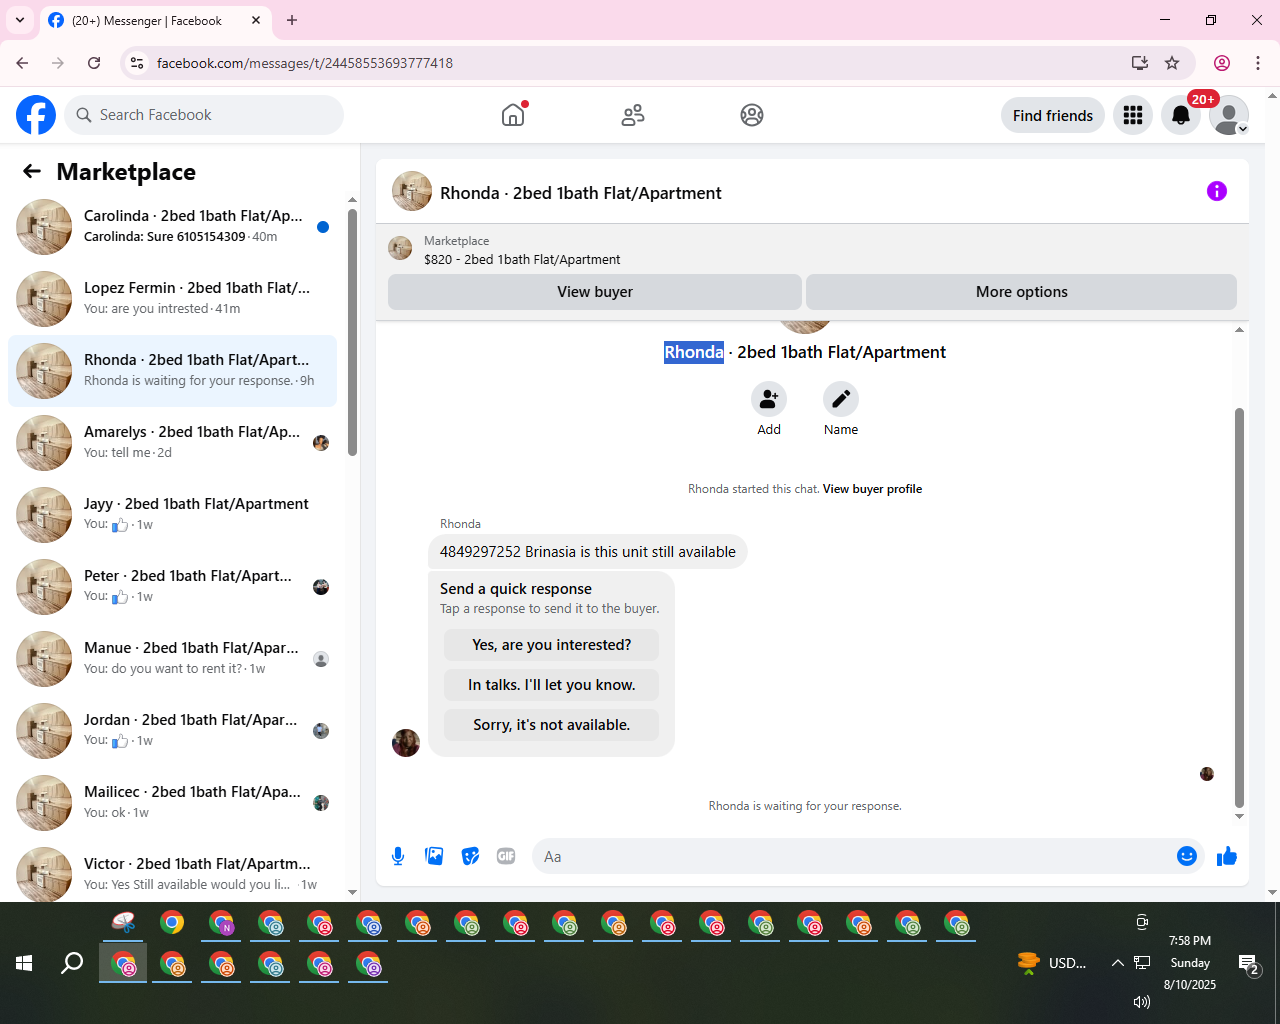The height and width of the screenshot is (1024, 1280).
Task: Open conversation information icon
Action: [1217, 191]
